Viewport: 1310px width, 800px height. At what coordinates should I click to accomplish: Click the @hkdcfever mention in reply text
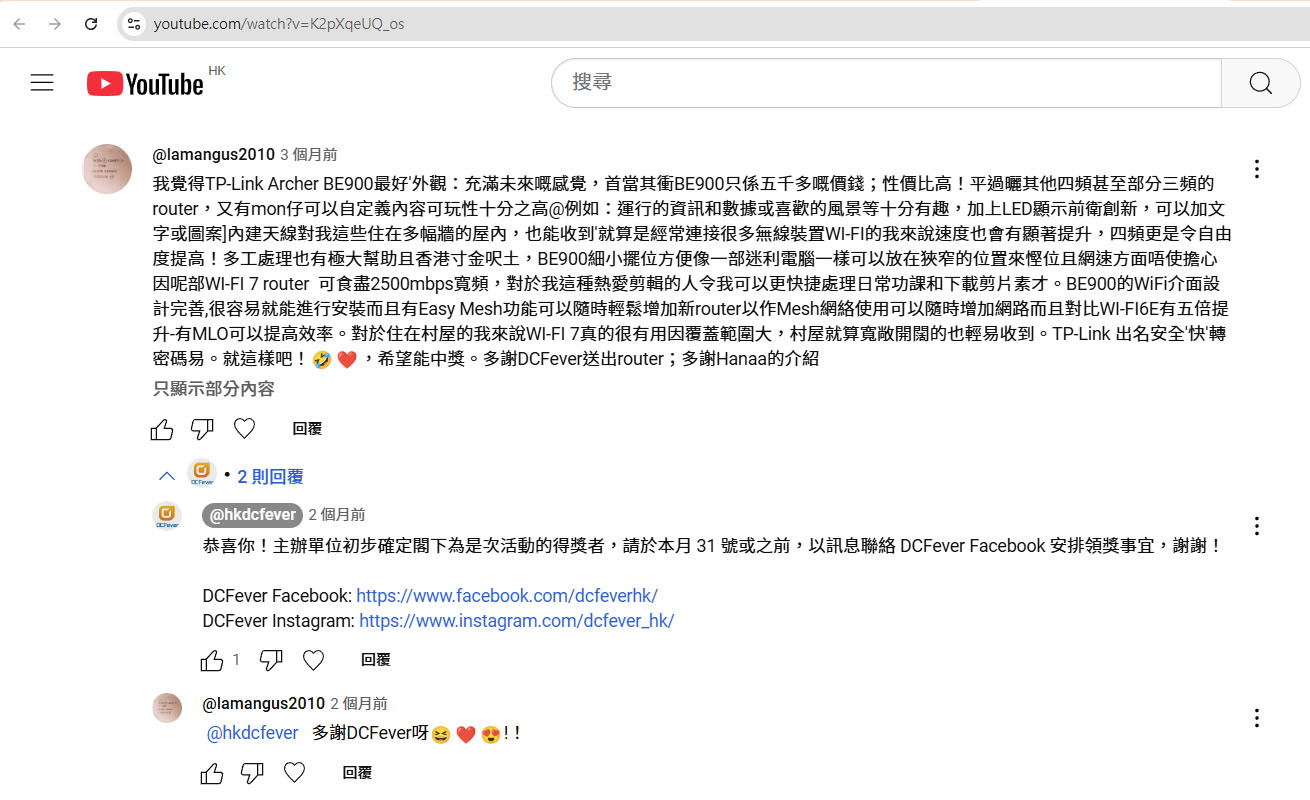click(252, 733)
